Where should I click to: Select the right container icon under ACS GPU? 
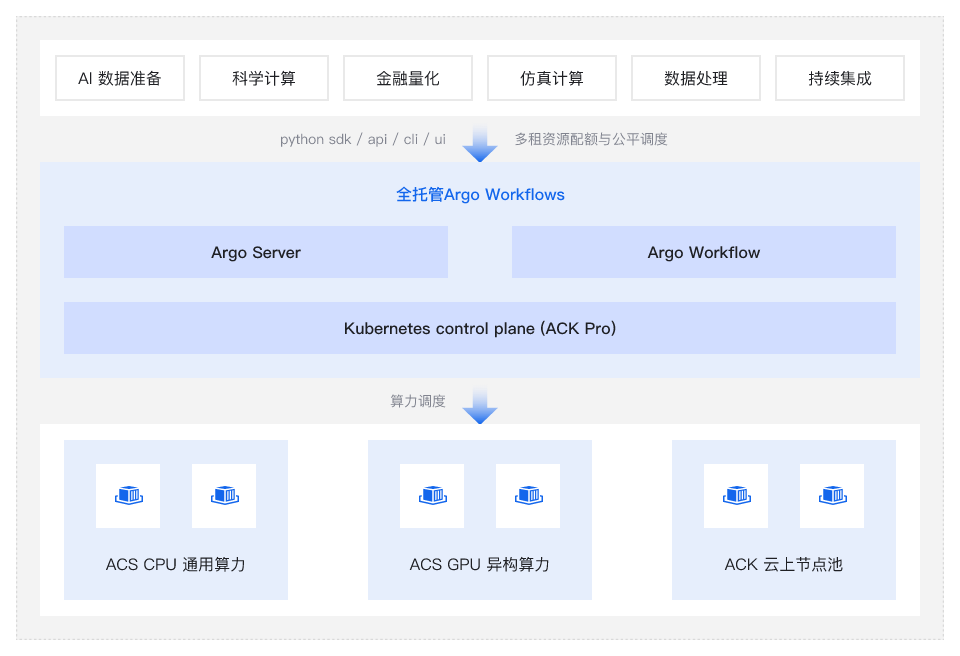[x=527, y=495]
